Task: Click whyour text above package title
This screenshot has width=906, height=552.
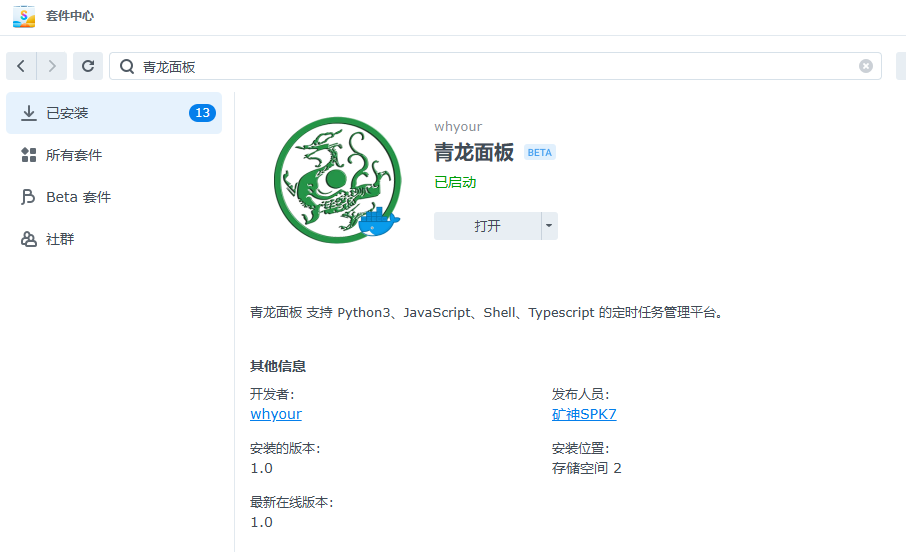Action: [458, 127]
